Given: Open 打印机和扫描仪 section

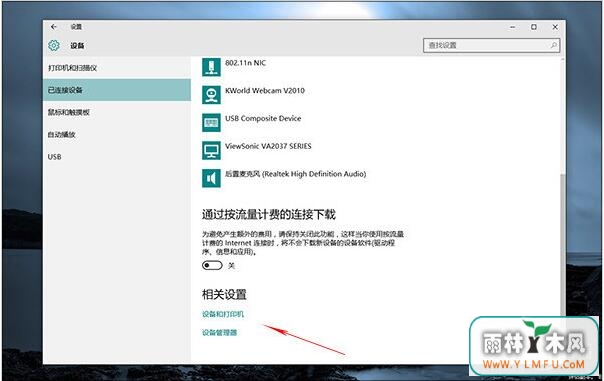Looking at the screenshot, I should pos(117,68).
